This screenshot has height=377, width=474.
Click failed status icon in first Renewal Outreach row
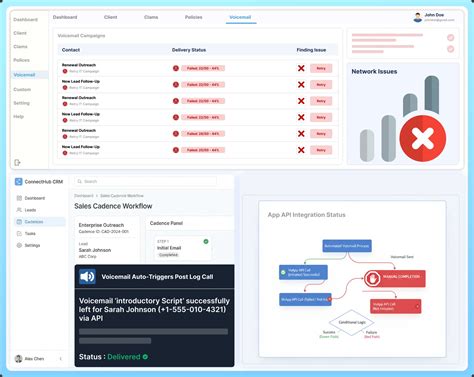(176, 68)
